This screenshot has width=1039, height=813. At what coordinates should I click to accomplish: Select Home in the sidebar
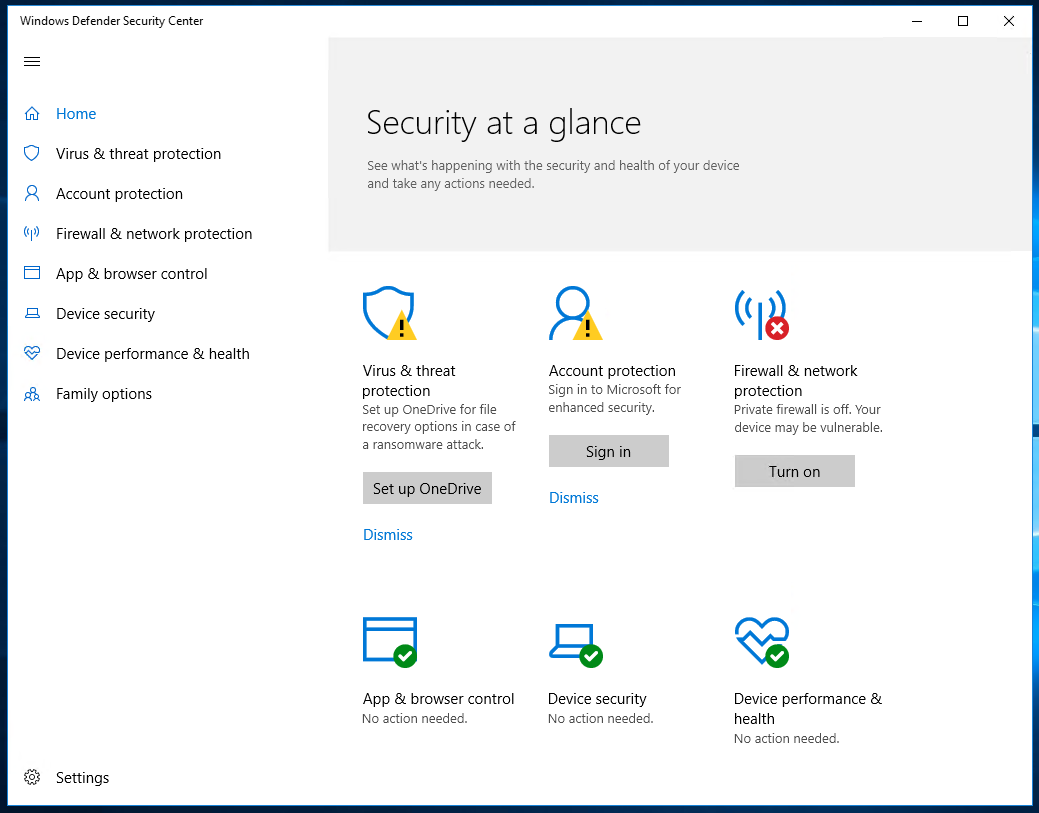[x=76, y=114]
